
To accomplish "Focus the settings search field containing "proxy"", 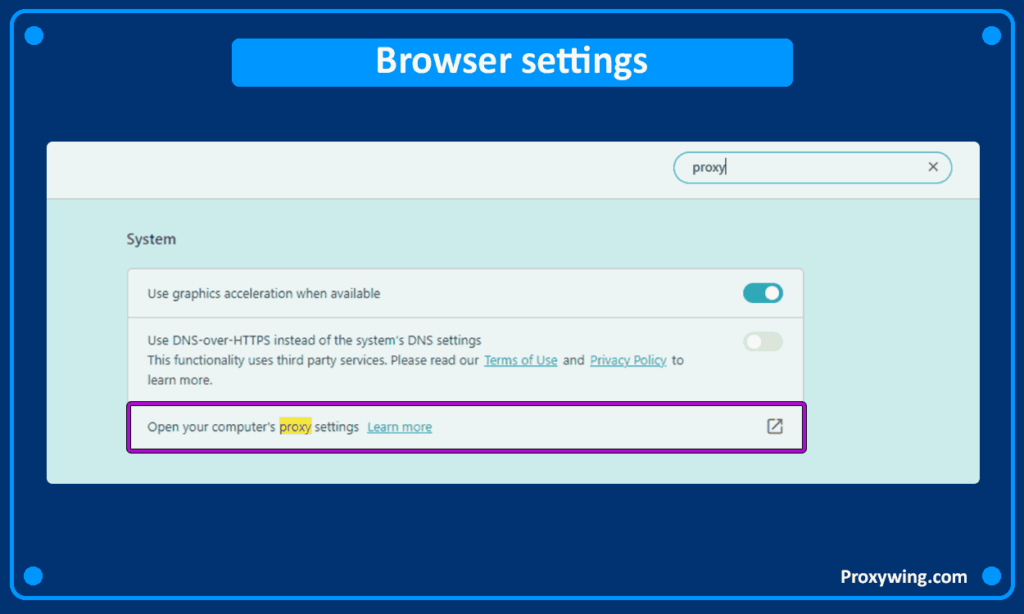I will click(x=800, y=167).
